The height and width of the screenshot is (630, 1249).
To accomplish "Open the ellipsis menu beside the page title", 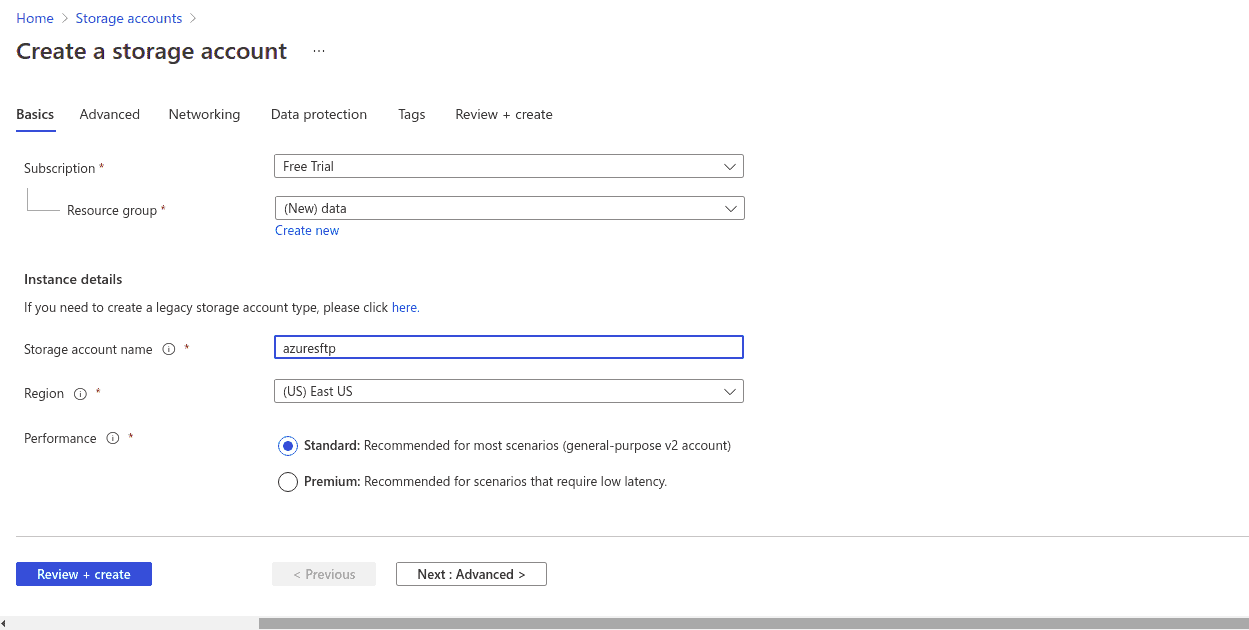I will click(x=319, y=52).
